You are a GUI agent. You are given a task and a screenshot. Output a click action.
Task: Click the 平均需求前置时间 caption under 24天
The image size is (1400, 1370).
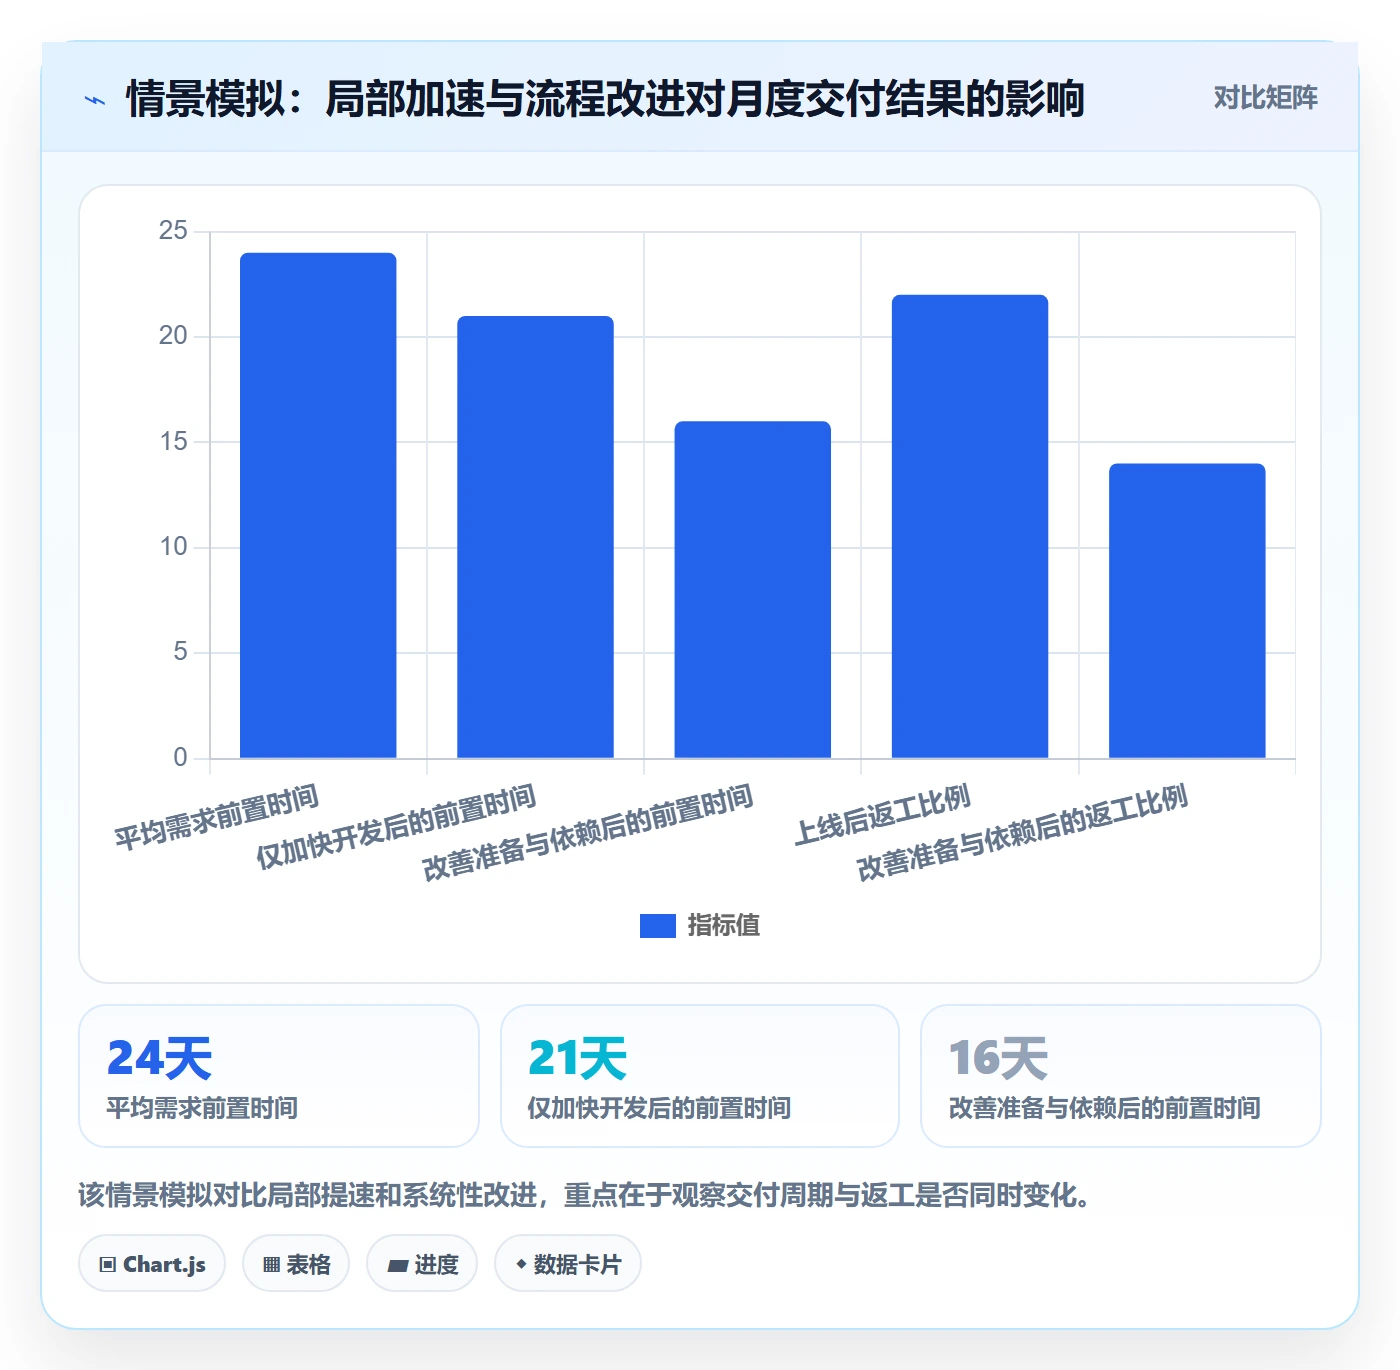tap(202, 1108)
